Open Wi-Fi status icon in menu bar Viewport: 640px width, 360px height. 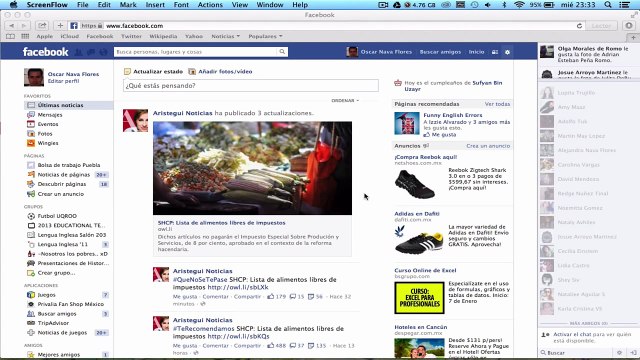tap(519, 5)
